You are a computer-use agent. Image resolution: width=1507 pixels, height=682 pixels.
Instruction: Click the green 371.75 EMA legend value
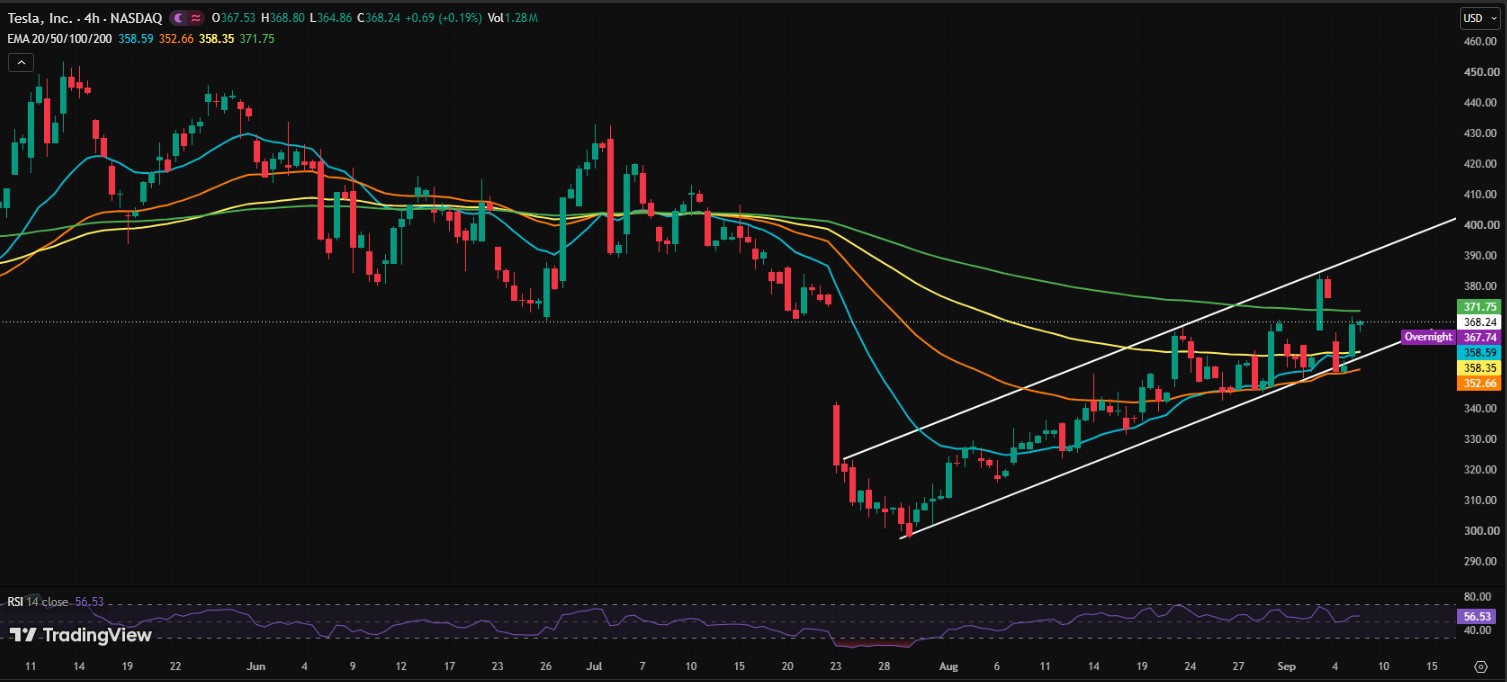point(257,38)
